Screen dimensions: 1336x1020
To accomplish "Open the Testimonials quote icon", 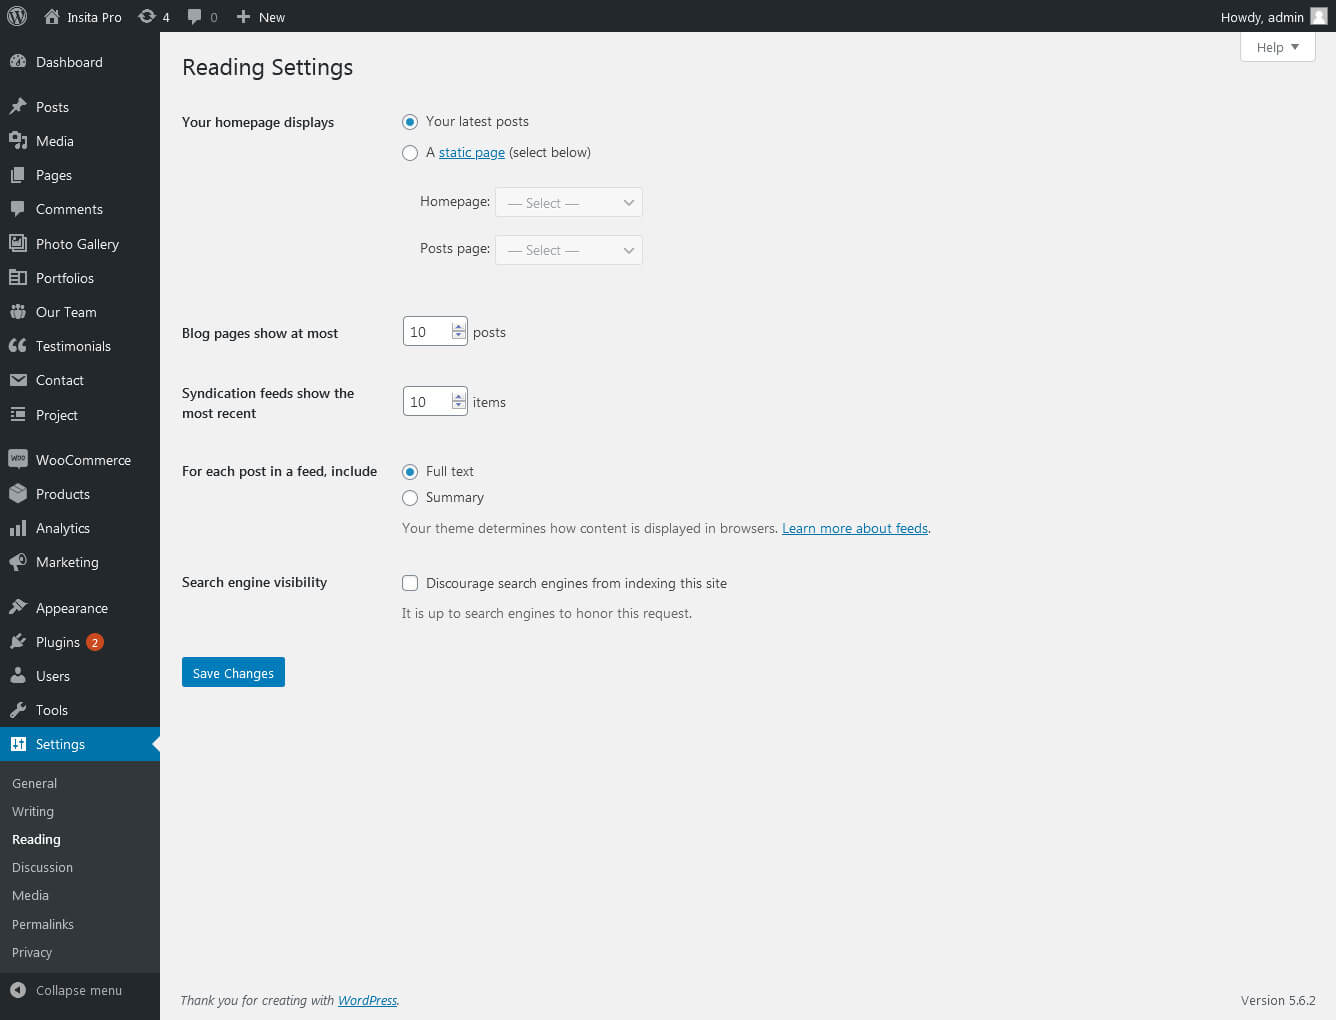I will pyautogui.click(x=18, y=346).
